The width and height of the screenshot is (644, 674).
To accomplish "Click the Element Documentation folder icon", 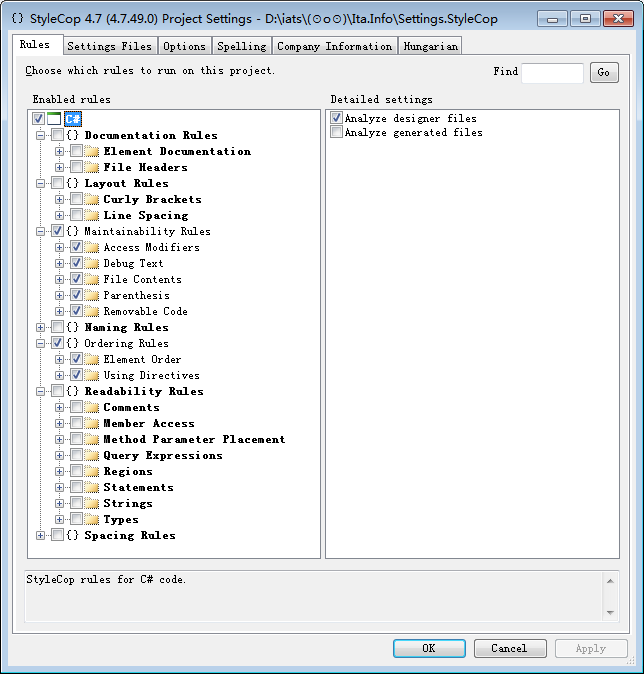I will pos(92,151).
